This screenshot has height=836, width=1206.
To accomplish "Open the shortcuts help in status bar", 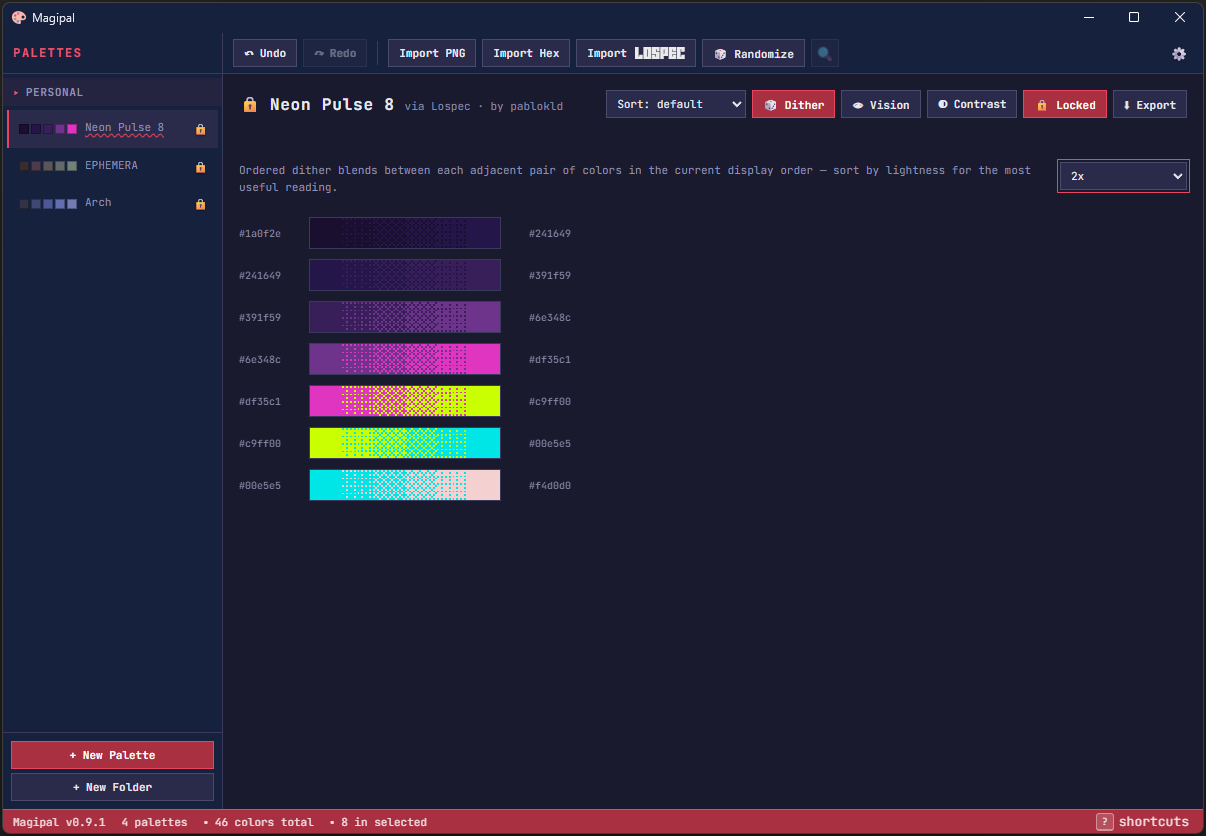I will [1143, 822].
